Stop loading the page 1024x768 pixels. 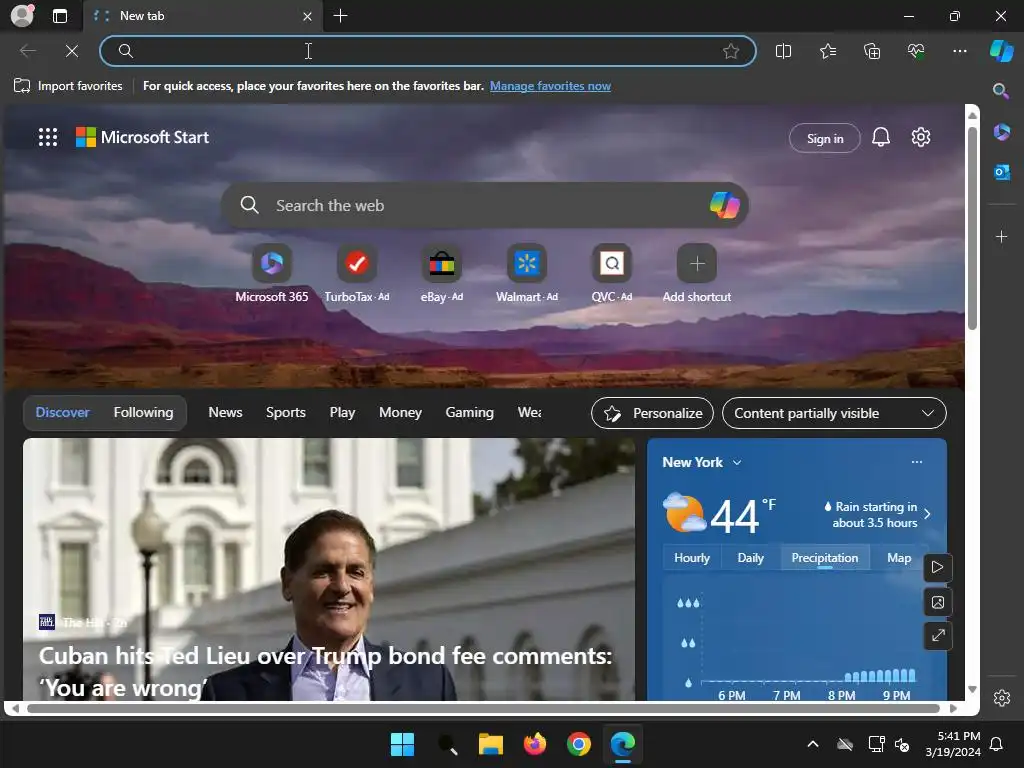[72, 51]
